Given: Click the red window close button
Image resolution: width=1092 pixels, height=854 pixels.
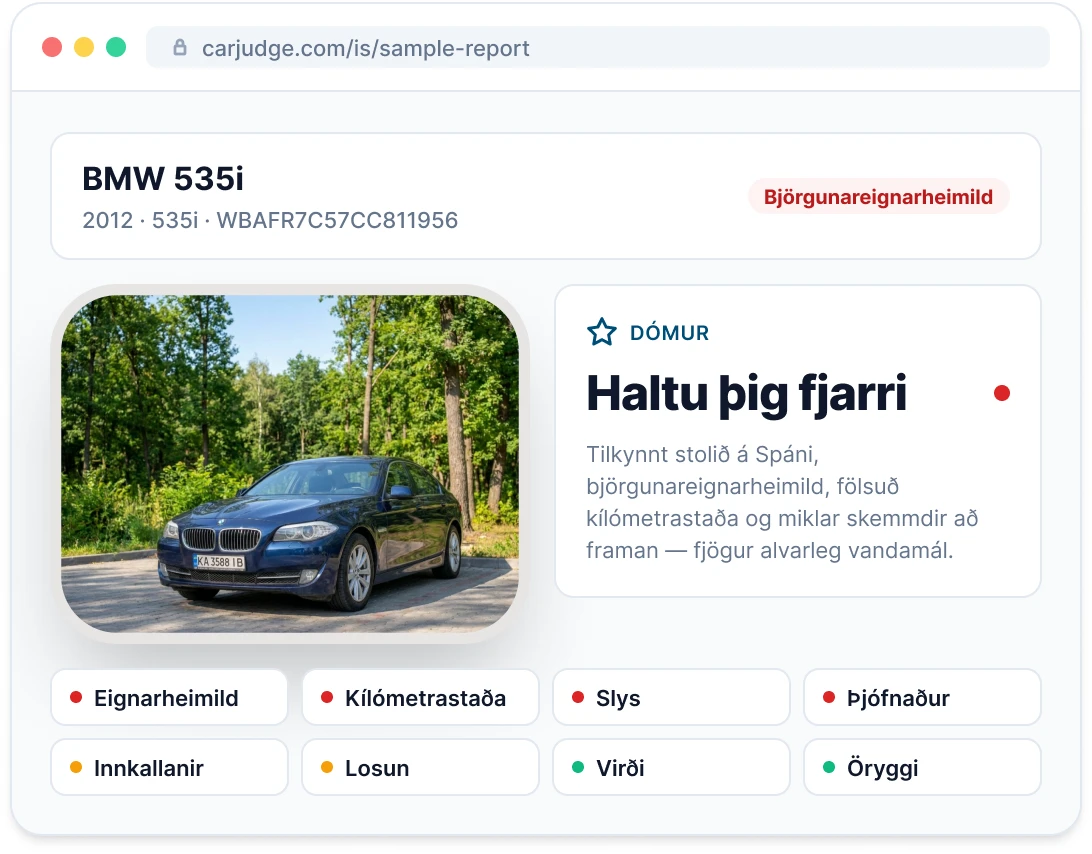Looking at the screenshot, I should (52, 47).
